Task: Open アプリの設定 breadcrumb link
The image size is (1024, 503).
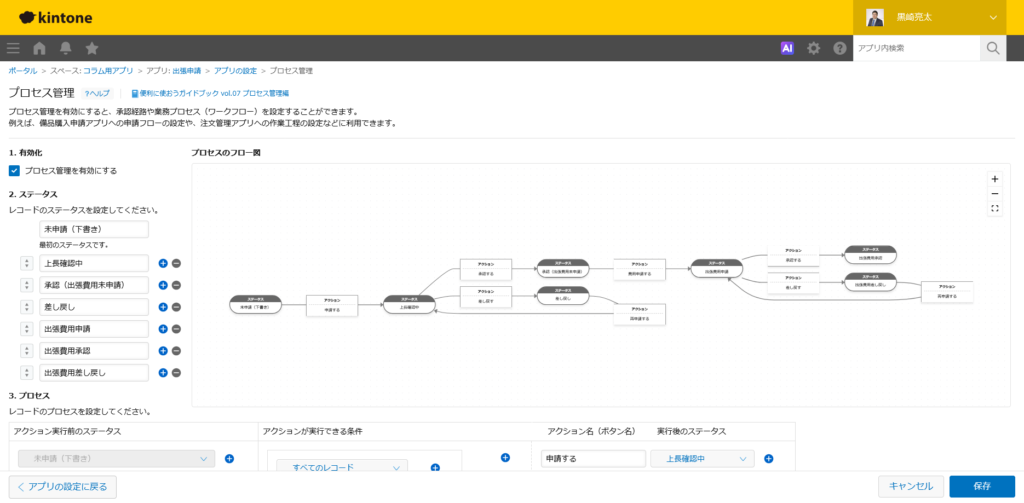Action: pyautogui.click(x=235, y=70)
